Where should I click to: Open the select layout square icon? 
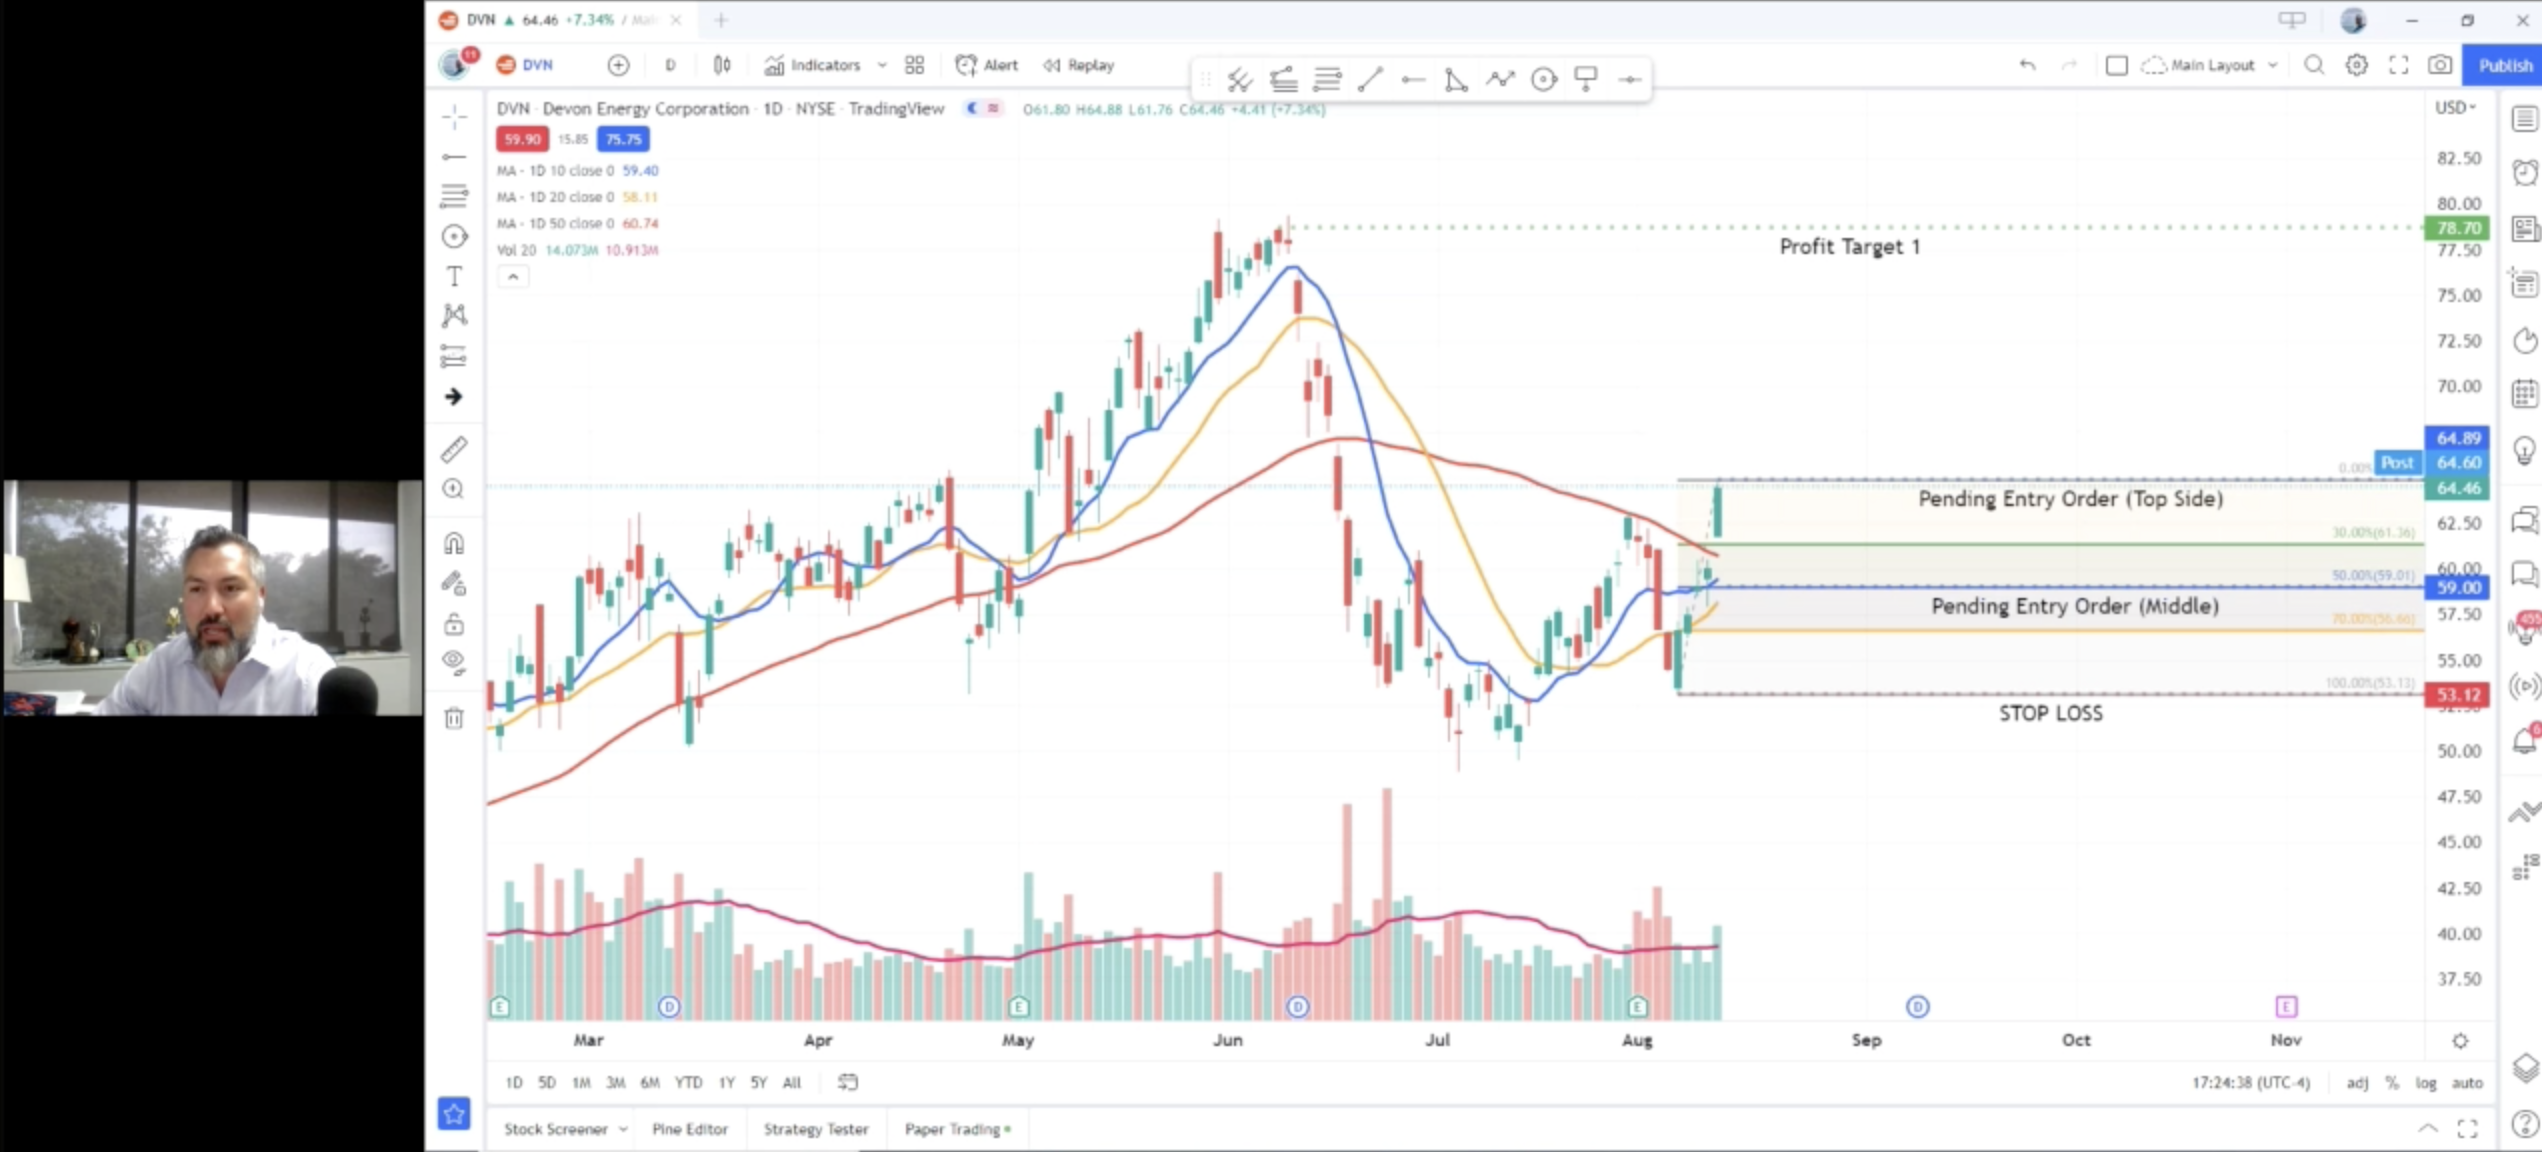tap(2116, 65)
